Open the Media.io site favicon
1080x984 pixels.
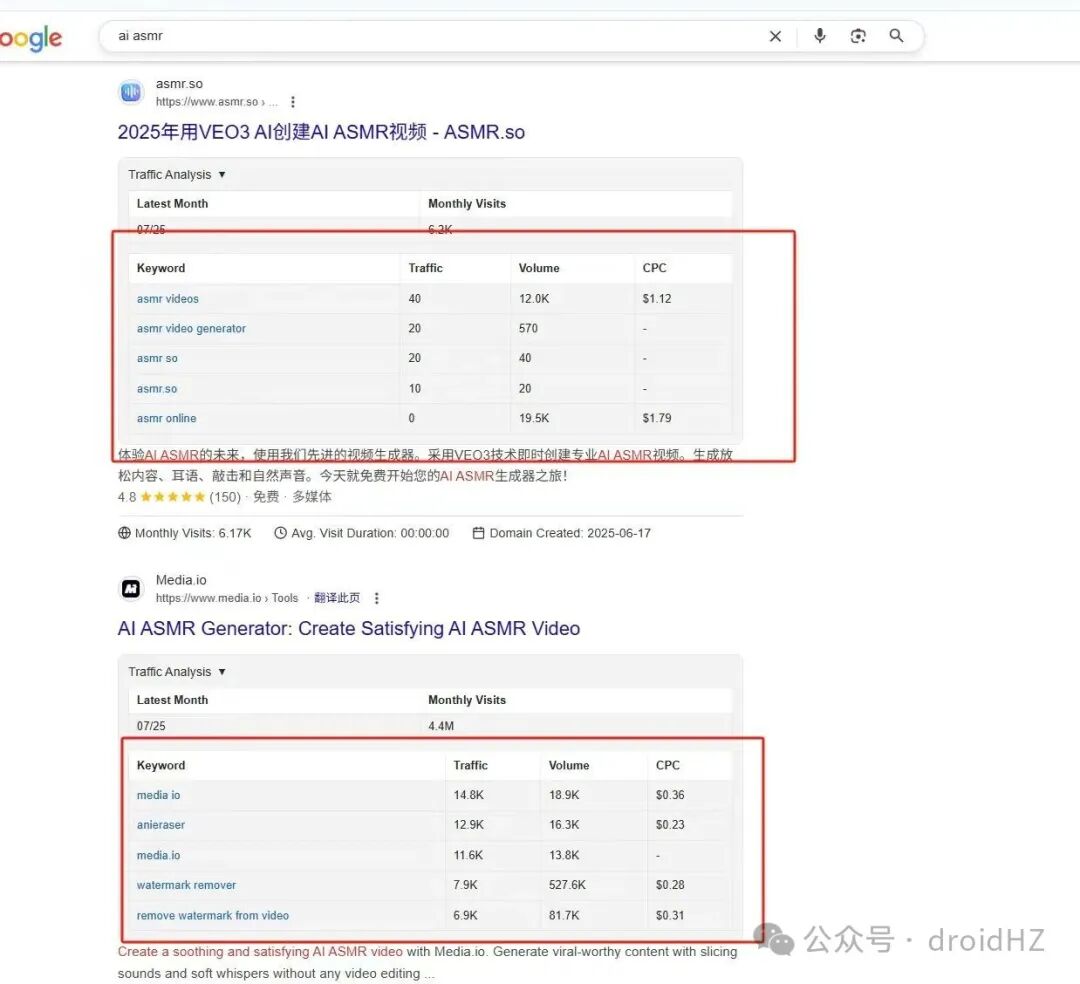pos(131,588)
